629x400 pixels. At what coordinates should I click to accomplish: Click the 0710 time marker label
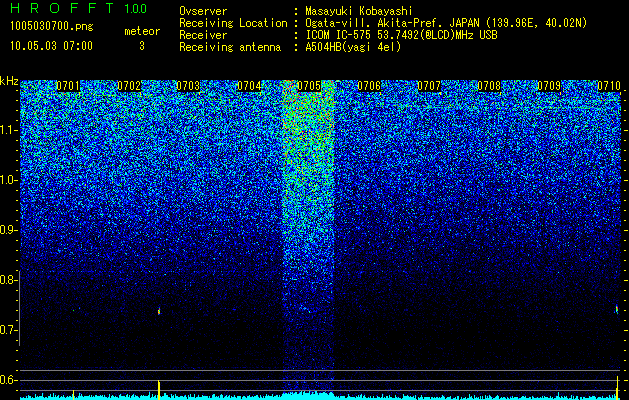[609, 86]
